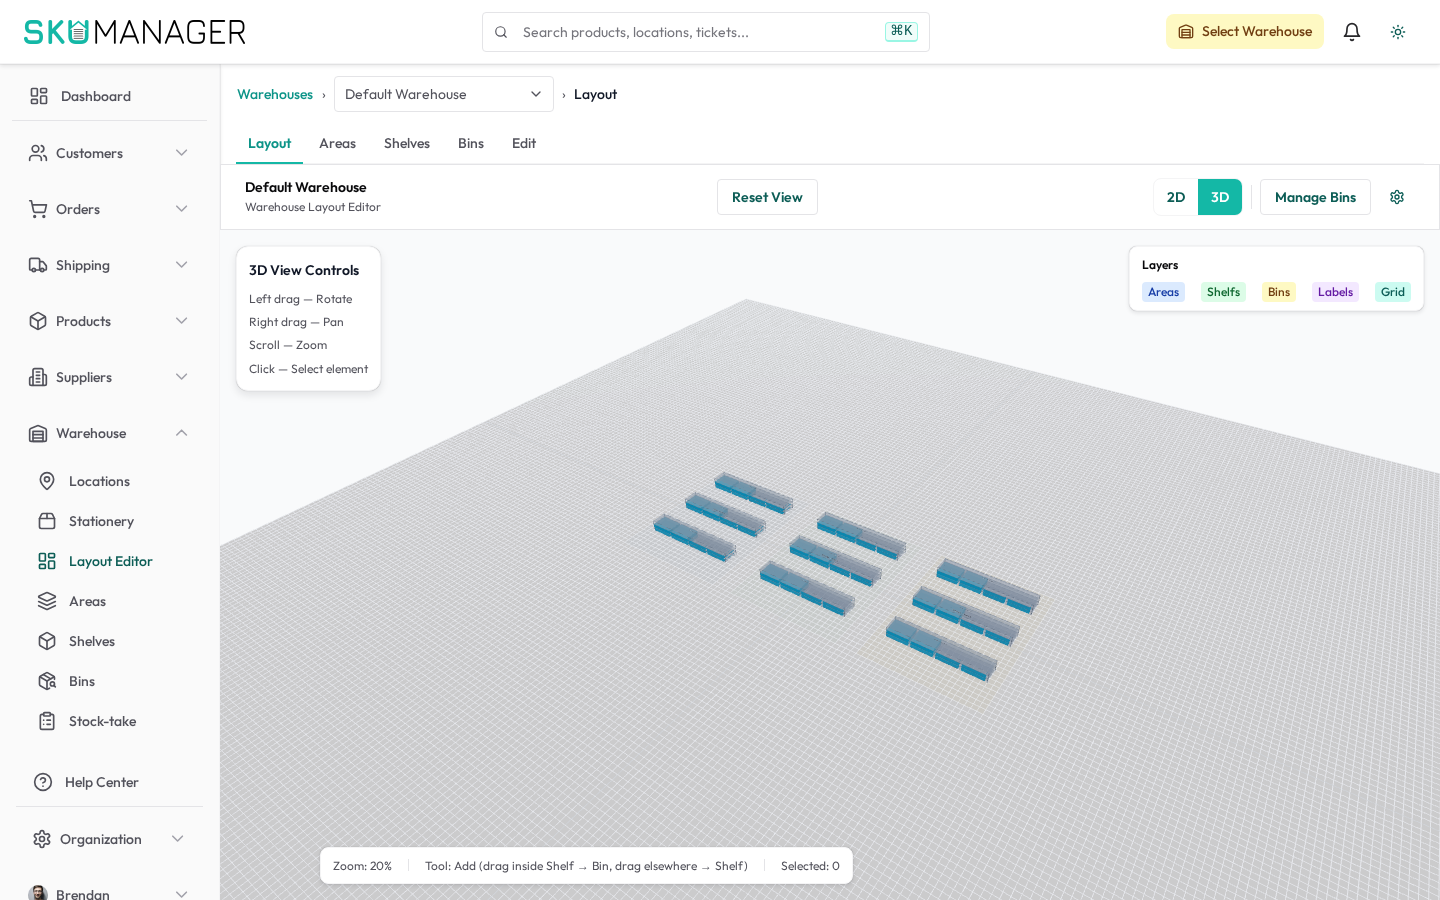Toggle the Shelfs layer
This screenshot has width=1440, height=900.
click(1223, 292)
